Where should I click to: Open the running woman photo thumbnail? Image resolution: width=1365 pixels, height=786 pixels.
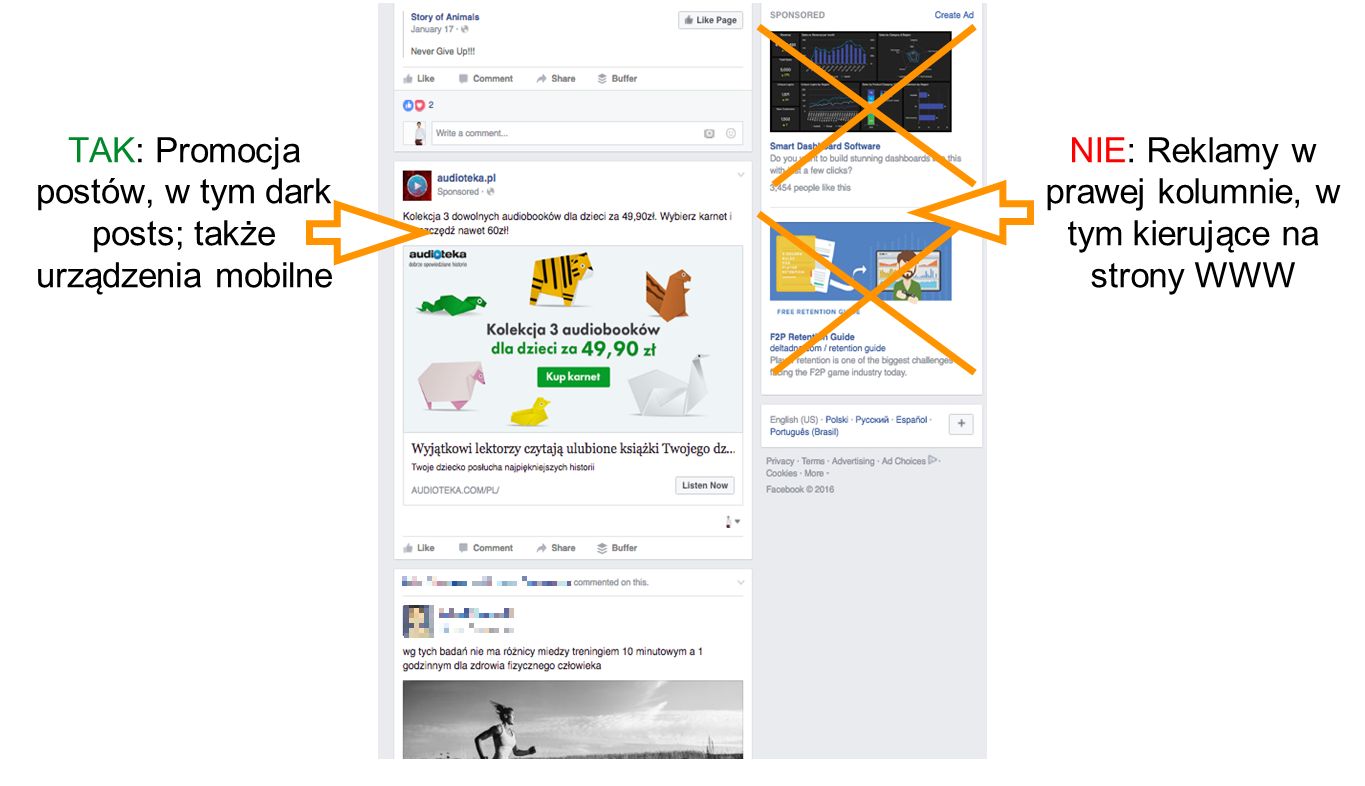click(573, 720)
